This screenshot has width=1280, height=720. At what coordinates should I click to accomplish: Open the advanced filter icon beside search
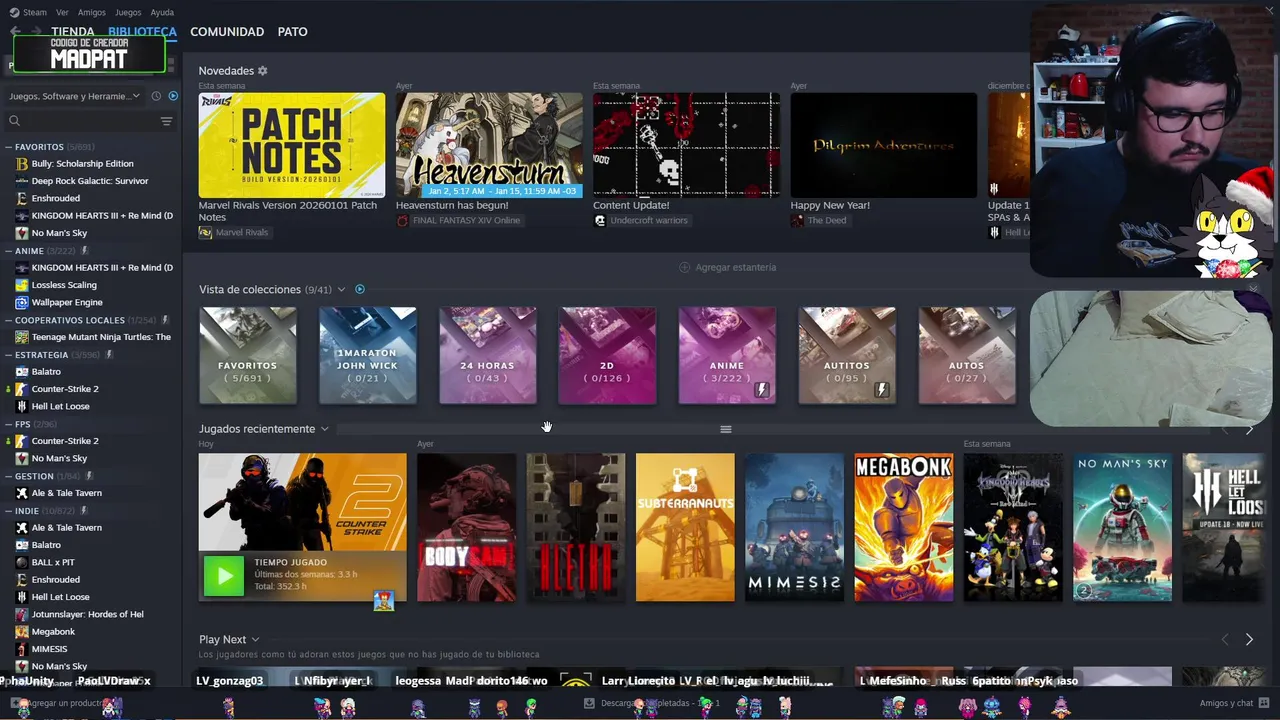coord(166,121)
